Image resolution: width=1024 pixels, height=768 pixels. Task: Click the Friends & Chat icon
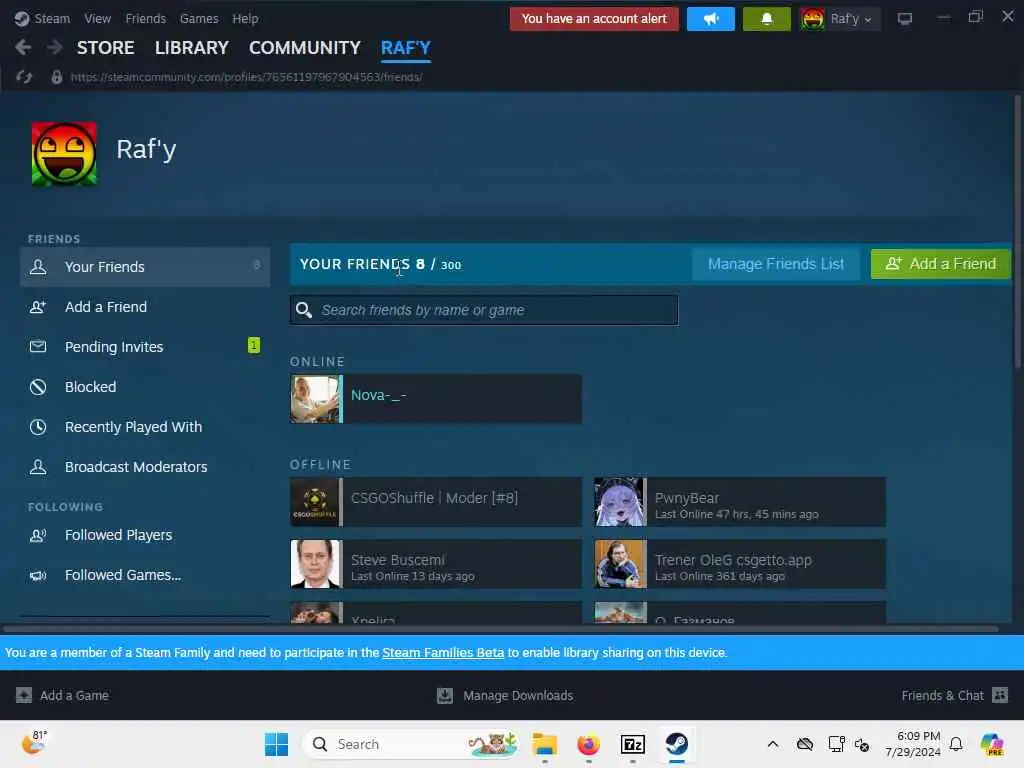(1000, 696)
